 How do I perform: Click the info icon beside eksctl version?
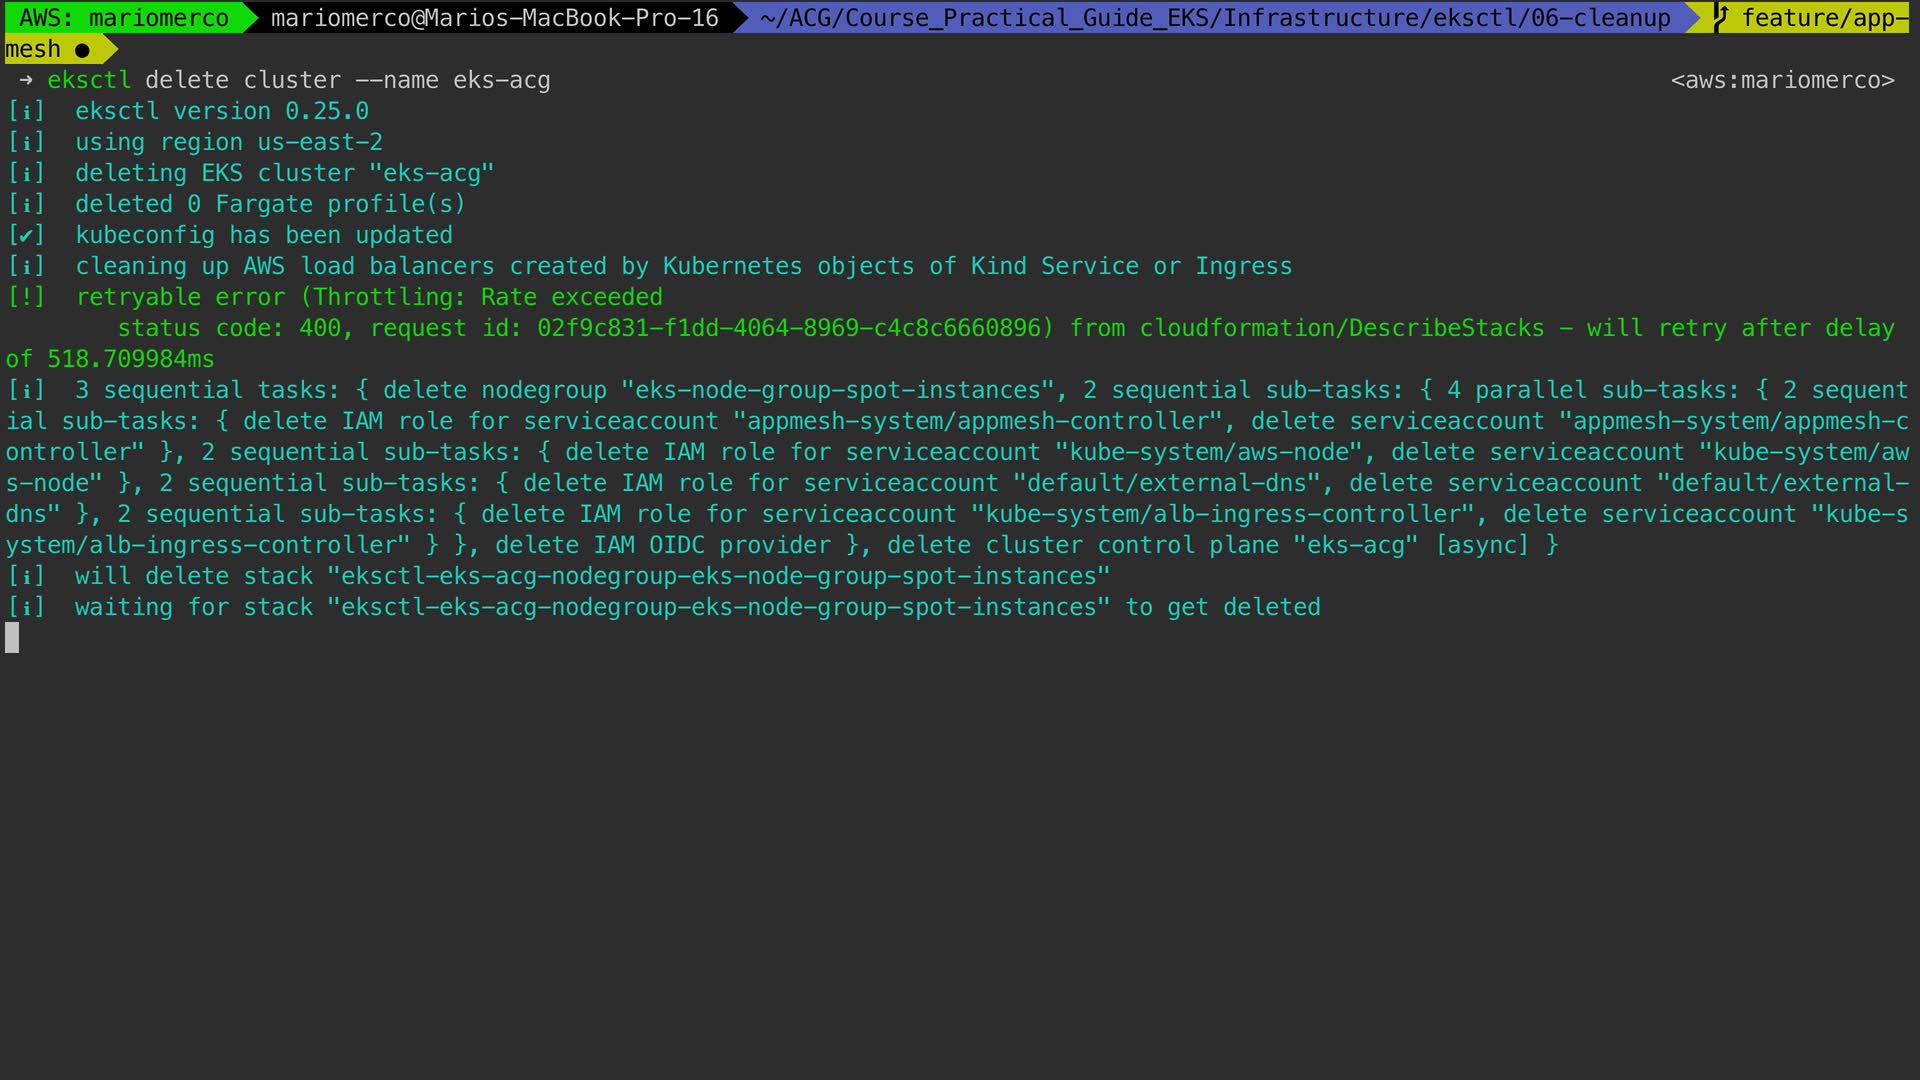coord(26,111)
